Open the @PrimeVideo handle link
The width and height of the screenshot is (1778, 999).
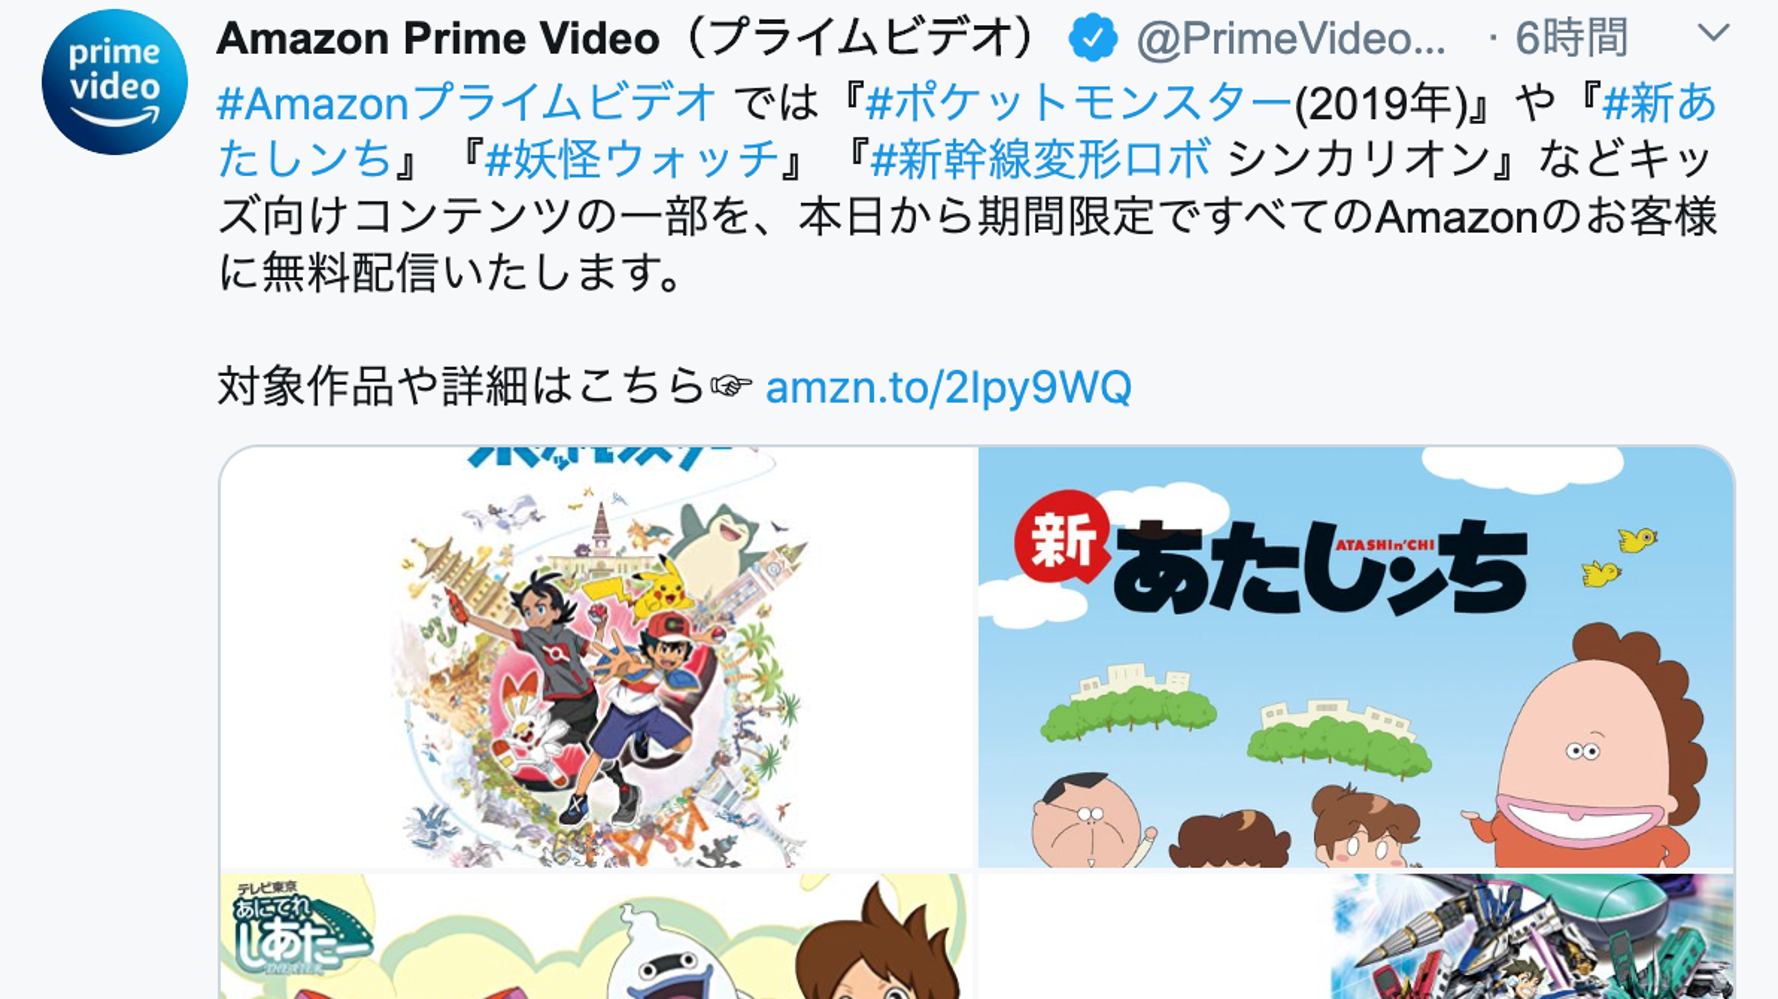pos(1290,39)
